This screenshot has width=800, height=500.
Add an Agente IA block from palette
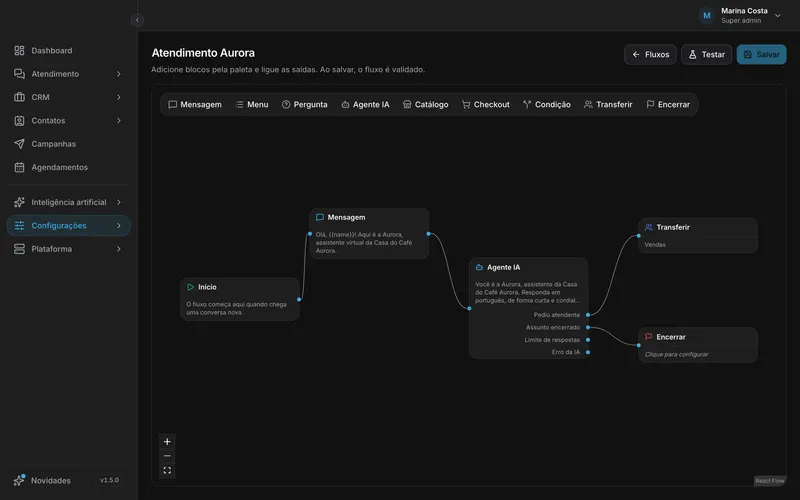click(365, 105)
